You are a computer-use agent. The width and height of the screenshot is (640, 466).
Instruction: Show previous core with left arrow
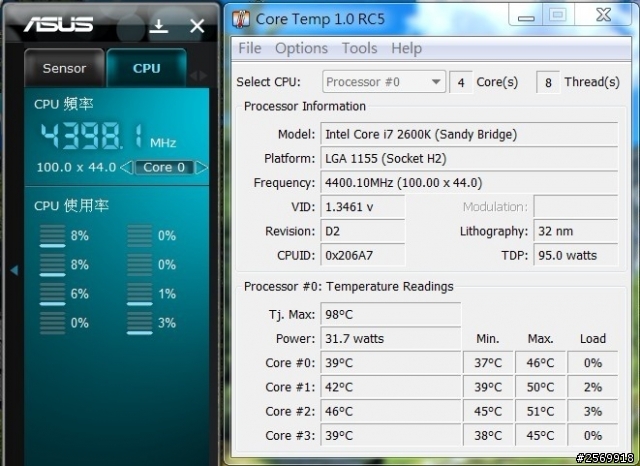pos(127,167)
